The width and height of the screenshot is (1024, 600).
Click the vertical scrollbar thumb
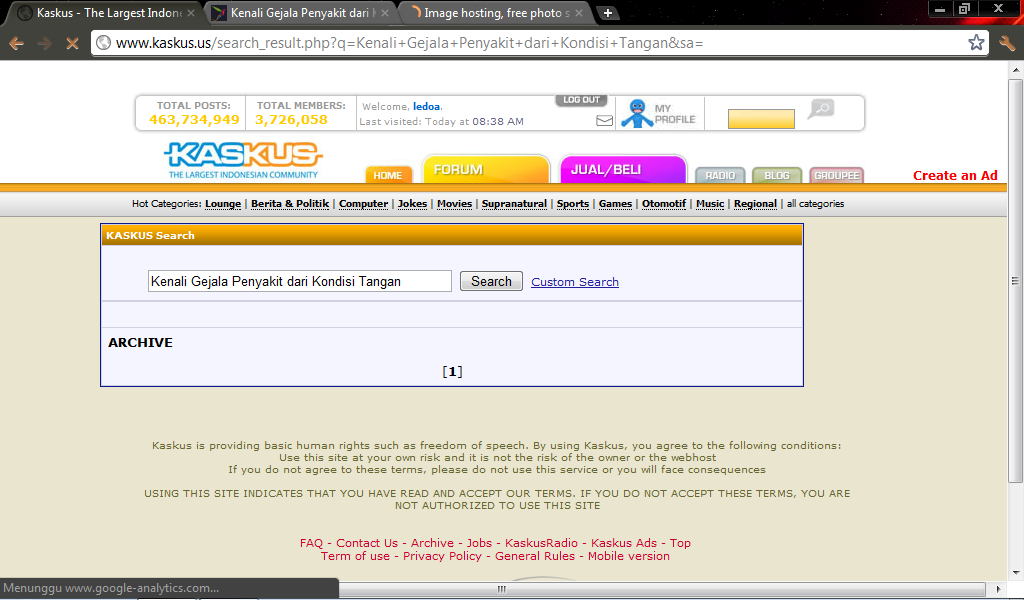[1015, 281]
